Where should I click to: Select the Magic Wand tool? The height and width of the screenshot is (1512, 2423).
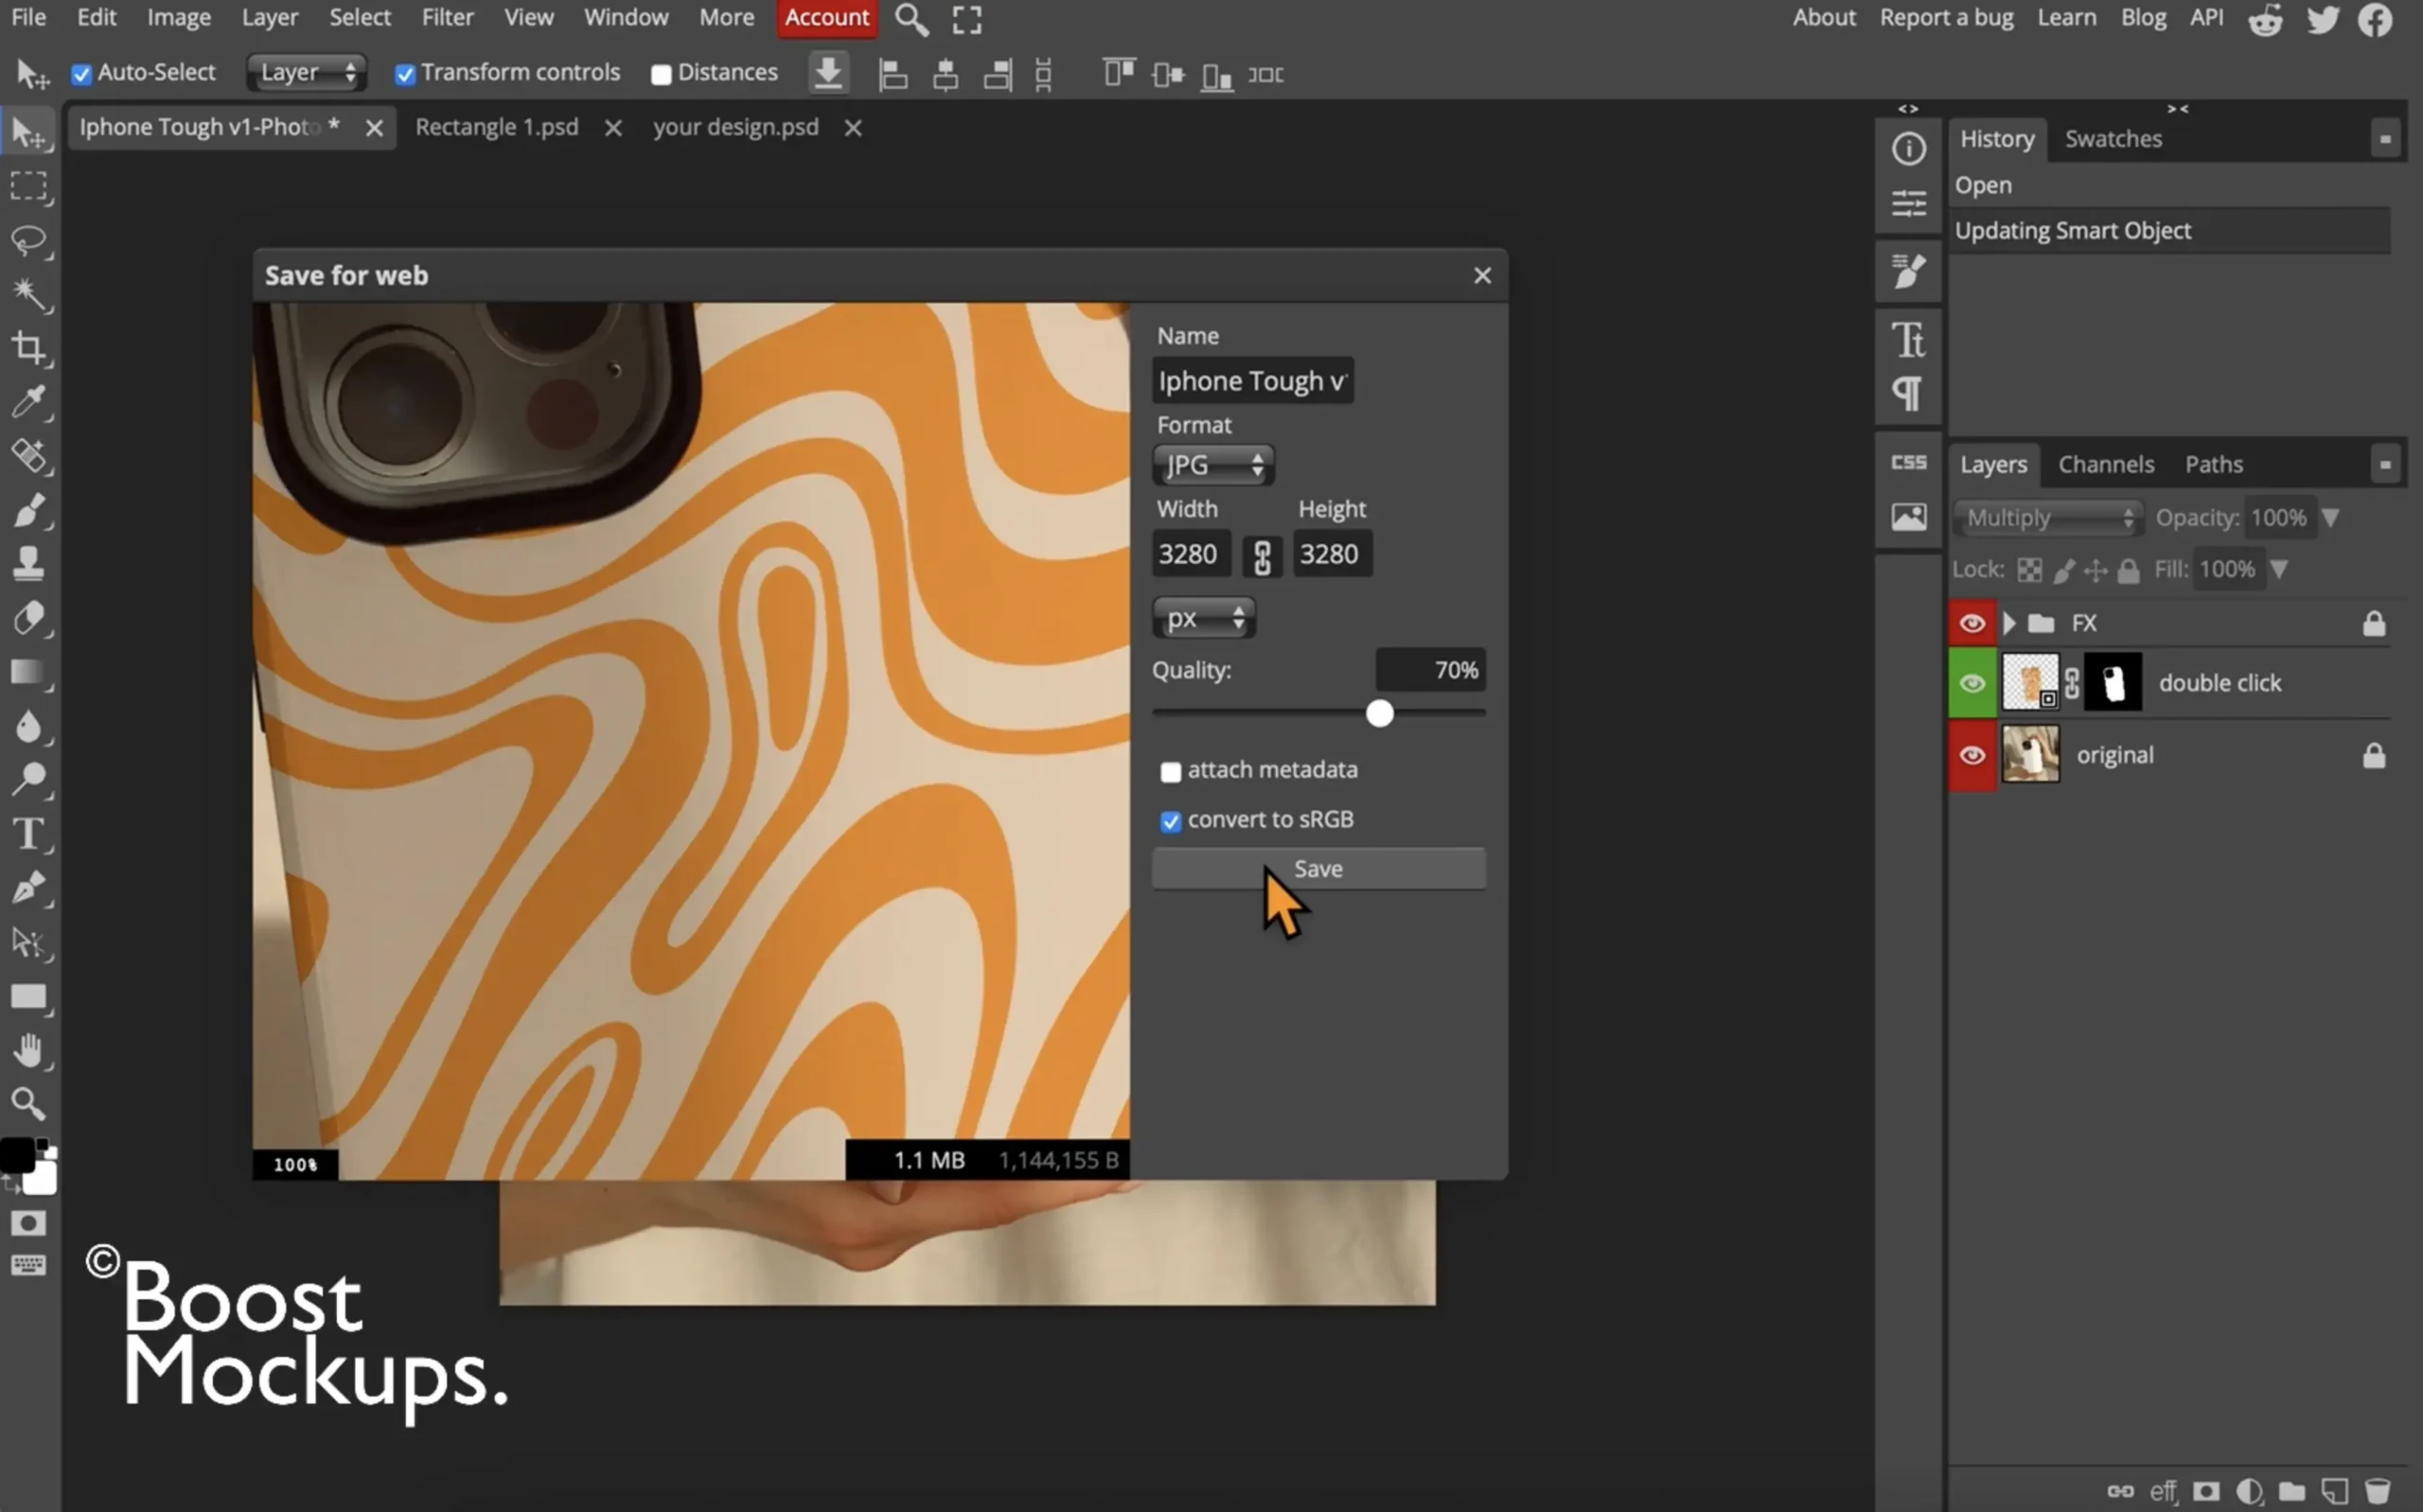tap(29, 294)
